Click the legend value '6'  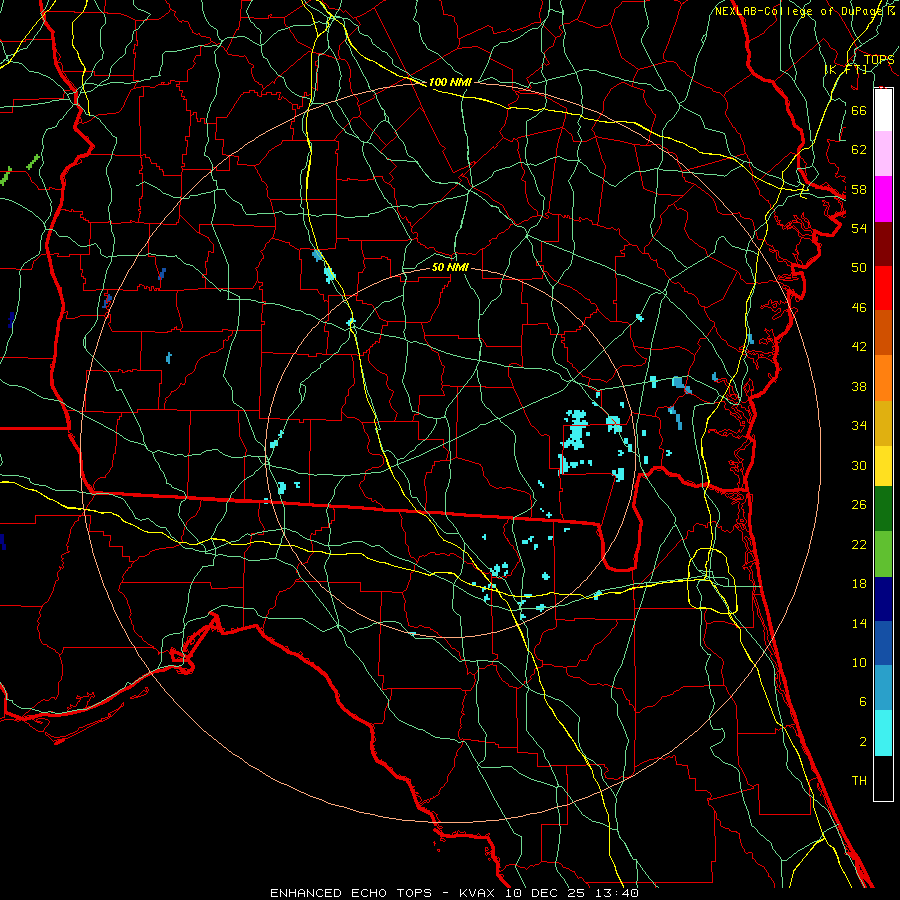click(863, 702)
